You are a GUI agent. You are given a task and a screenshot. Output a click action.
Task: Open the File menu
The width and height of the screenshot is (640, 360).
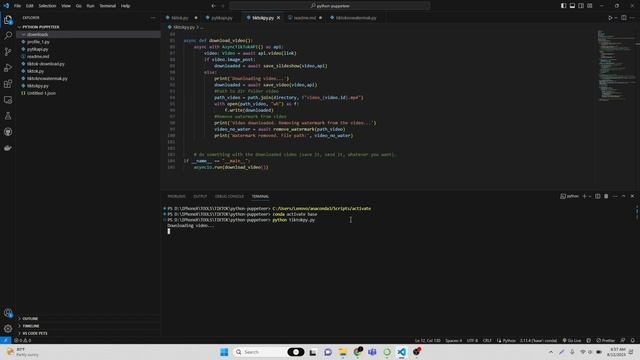(17, 6)
